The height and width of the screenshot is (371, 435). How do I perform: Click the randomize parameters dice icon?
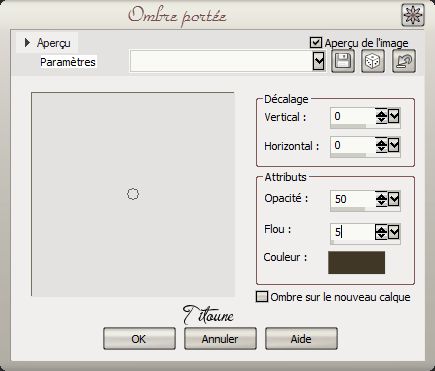[373, 61]
